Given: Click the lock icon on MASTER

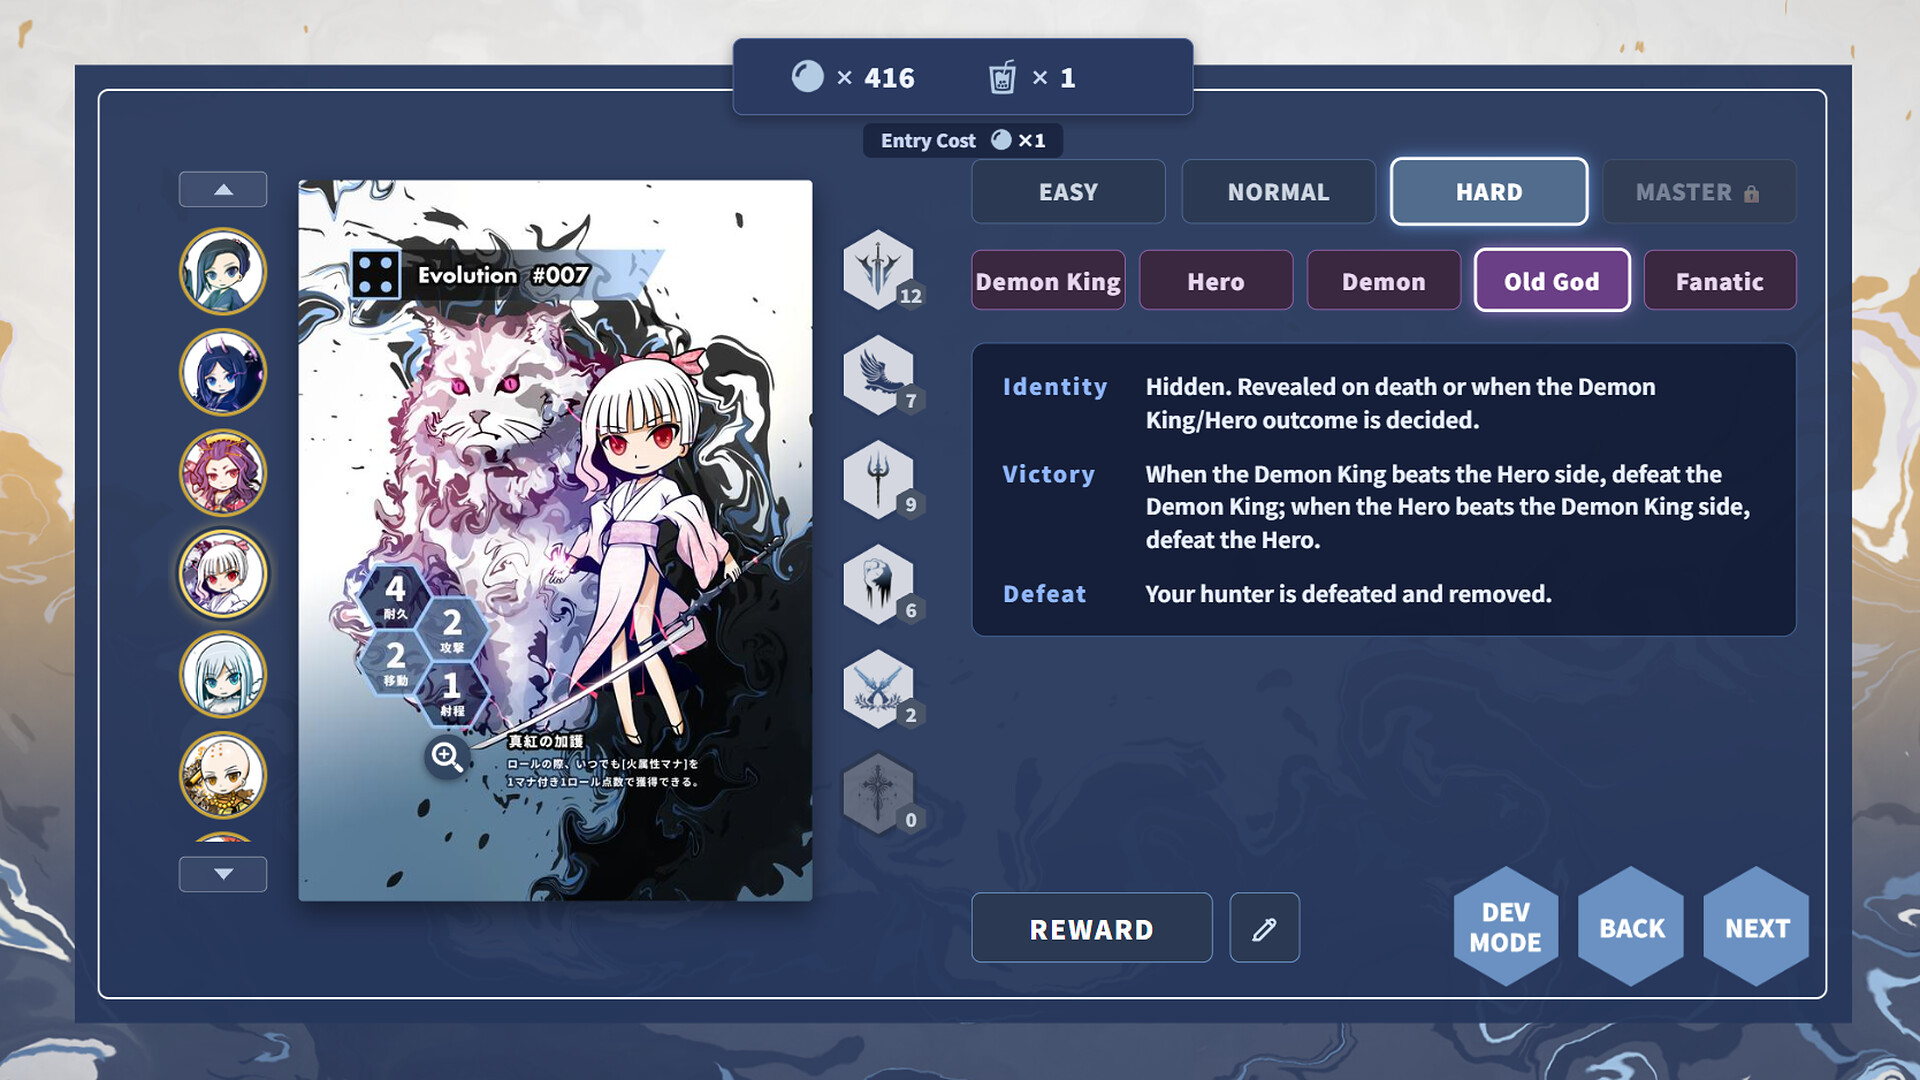Looking at the screenshot, I should point(1751,193).
